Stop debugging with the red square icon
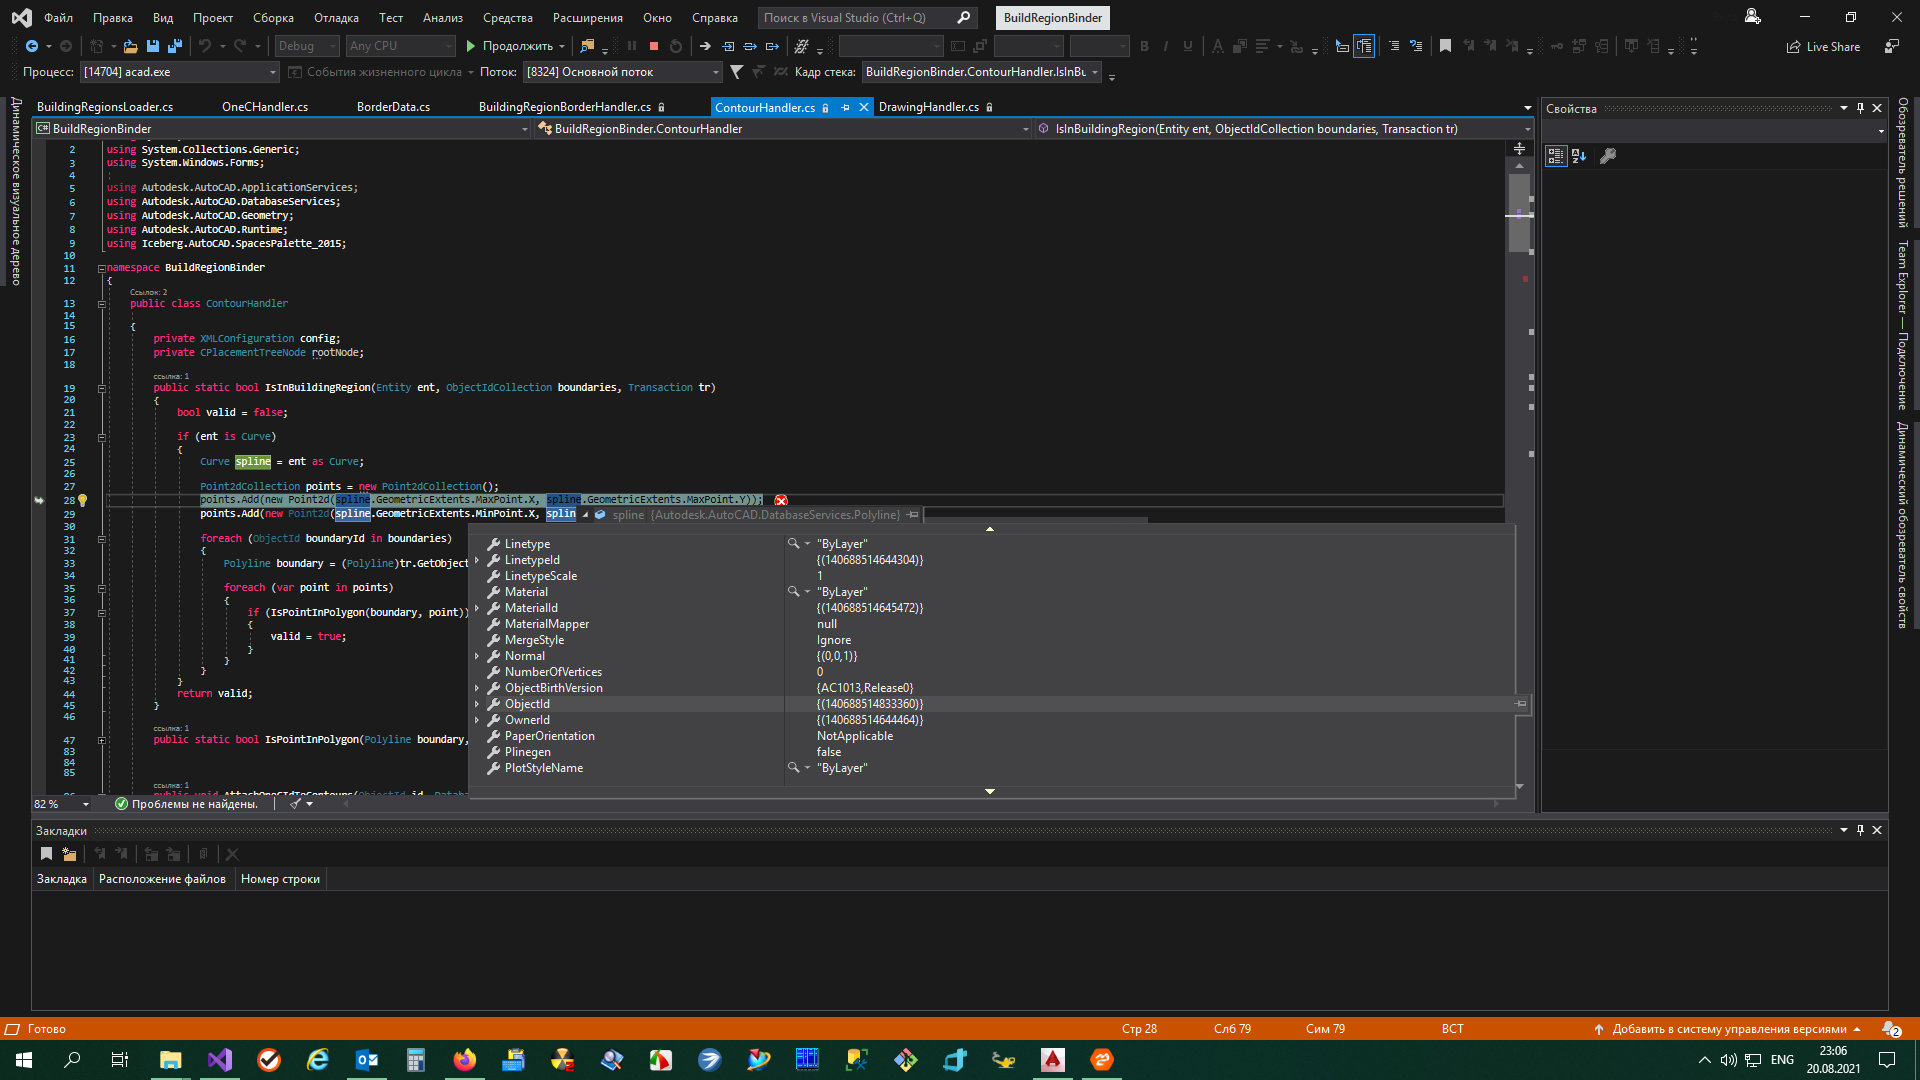 coord(654,46)
